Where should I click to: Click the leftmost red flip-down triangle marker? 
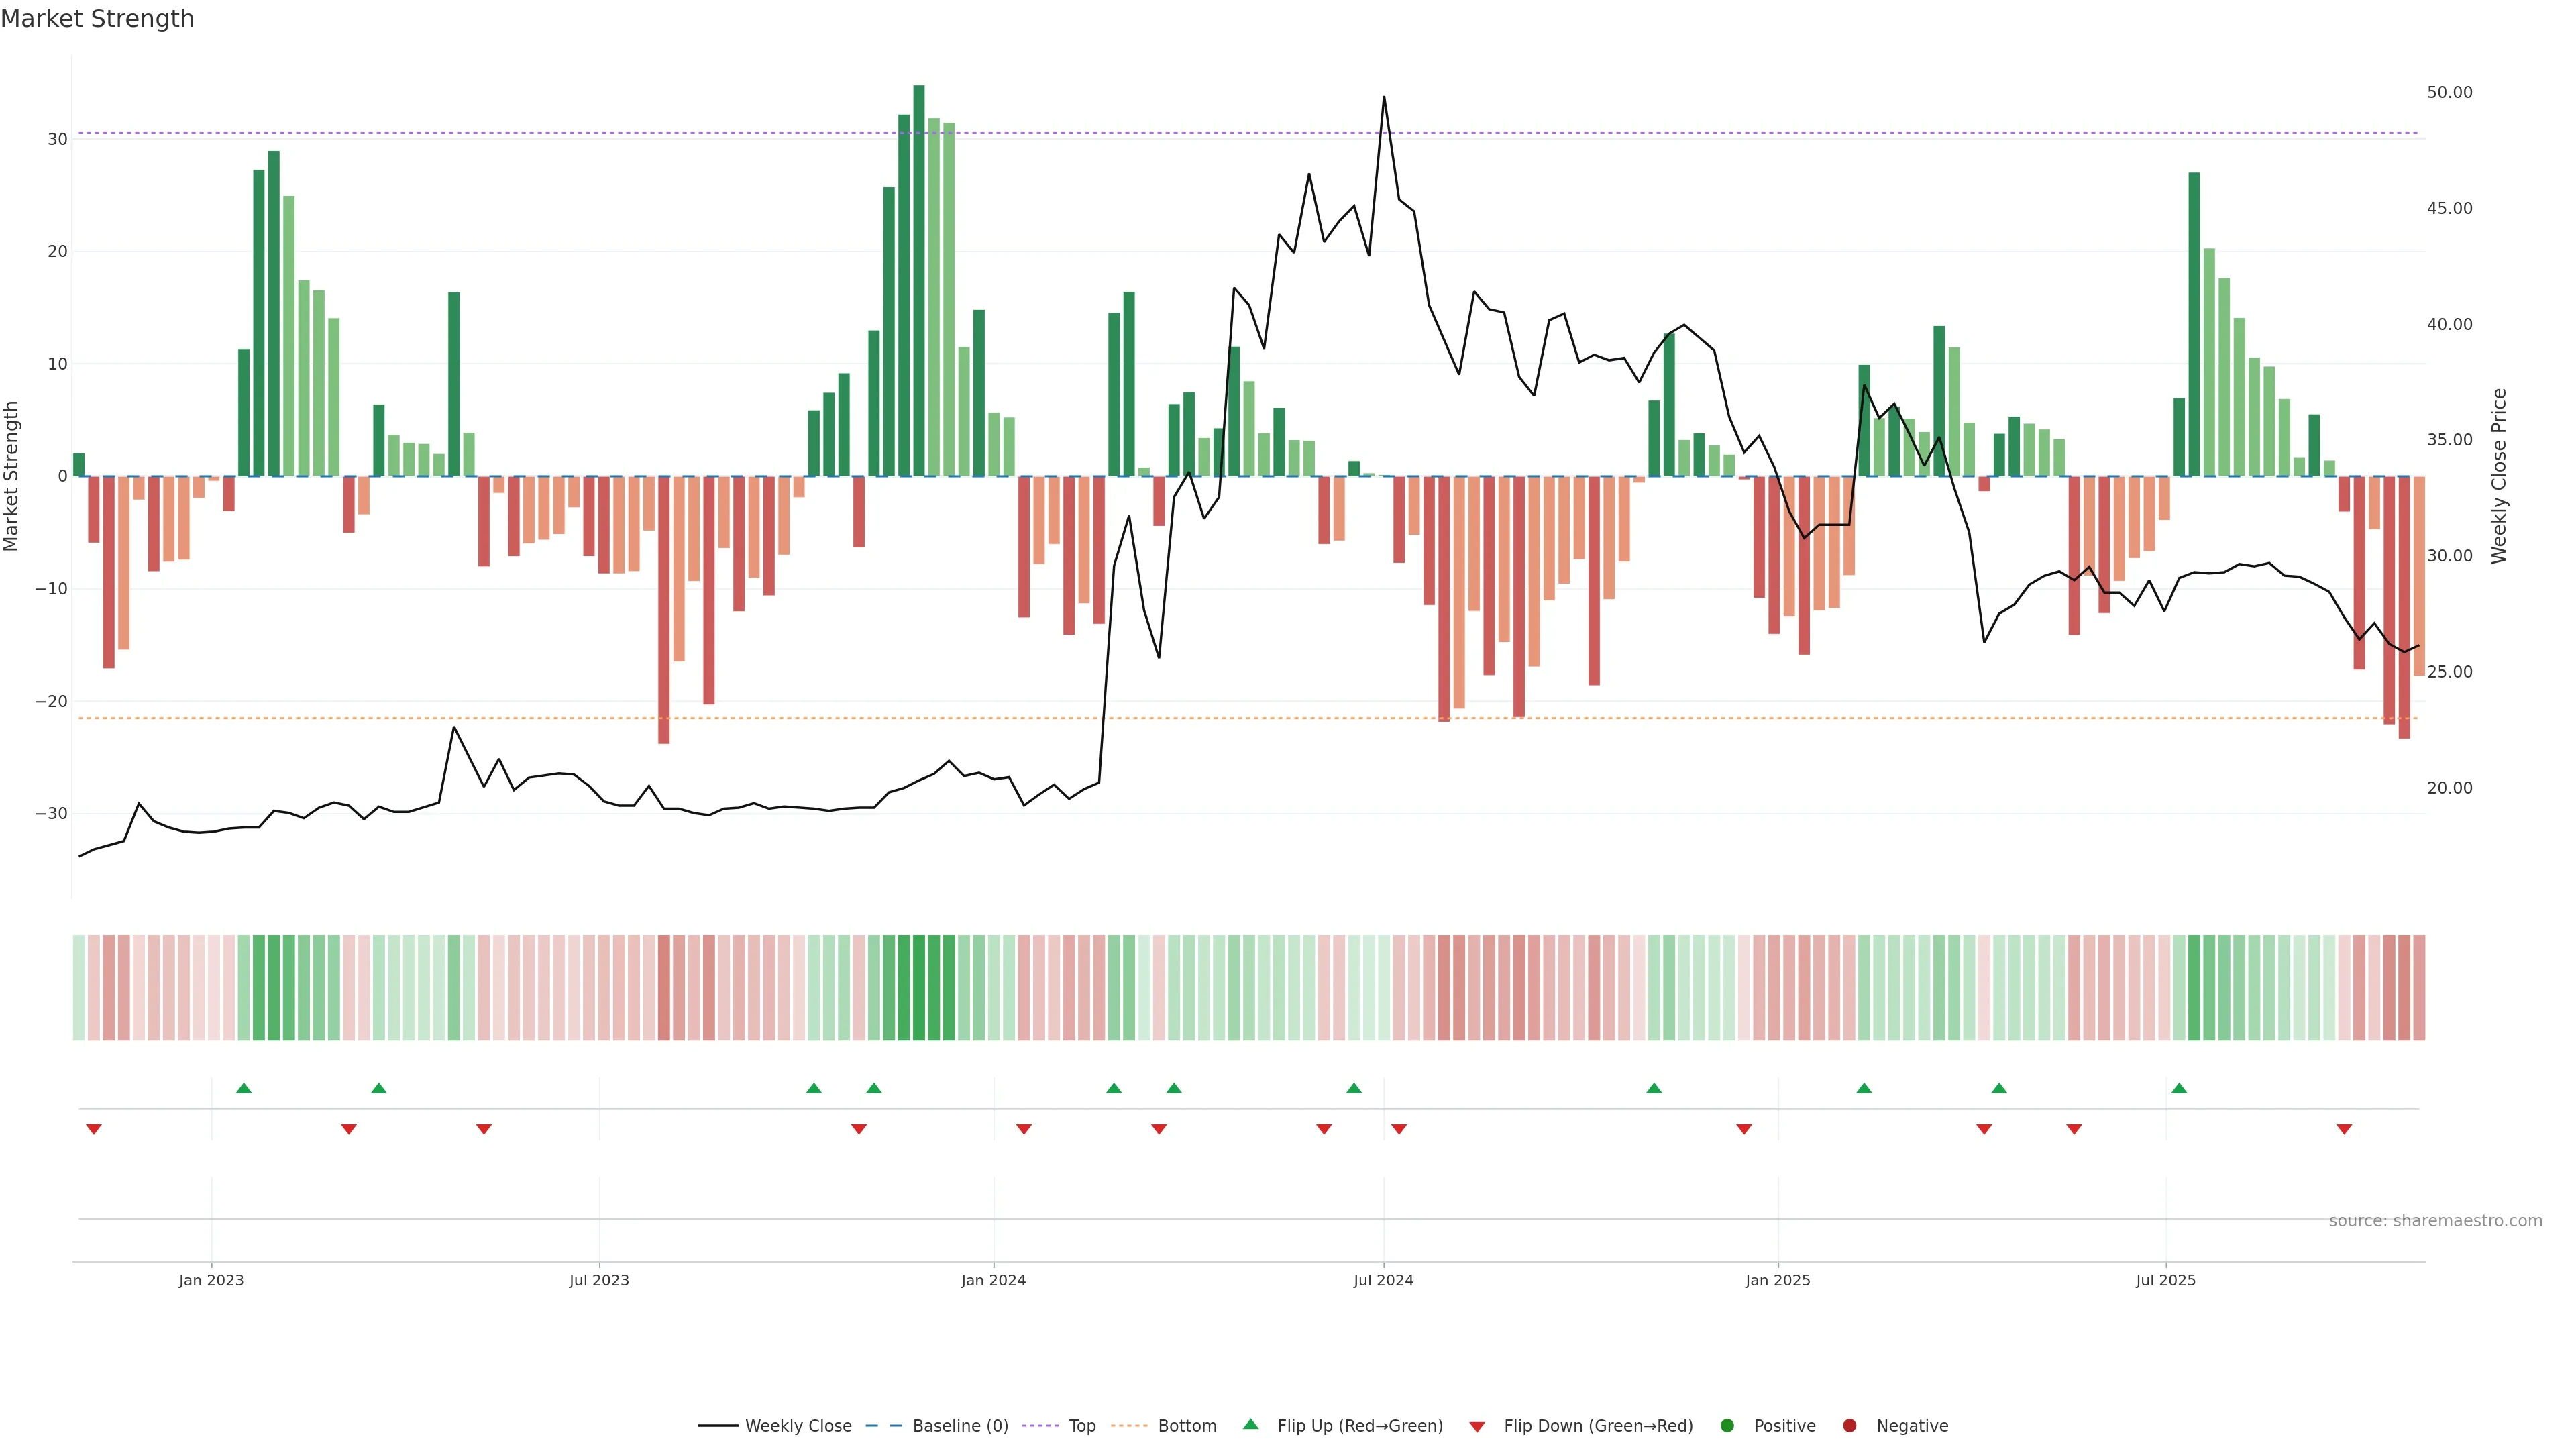click(94, 1129)
